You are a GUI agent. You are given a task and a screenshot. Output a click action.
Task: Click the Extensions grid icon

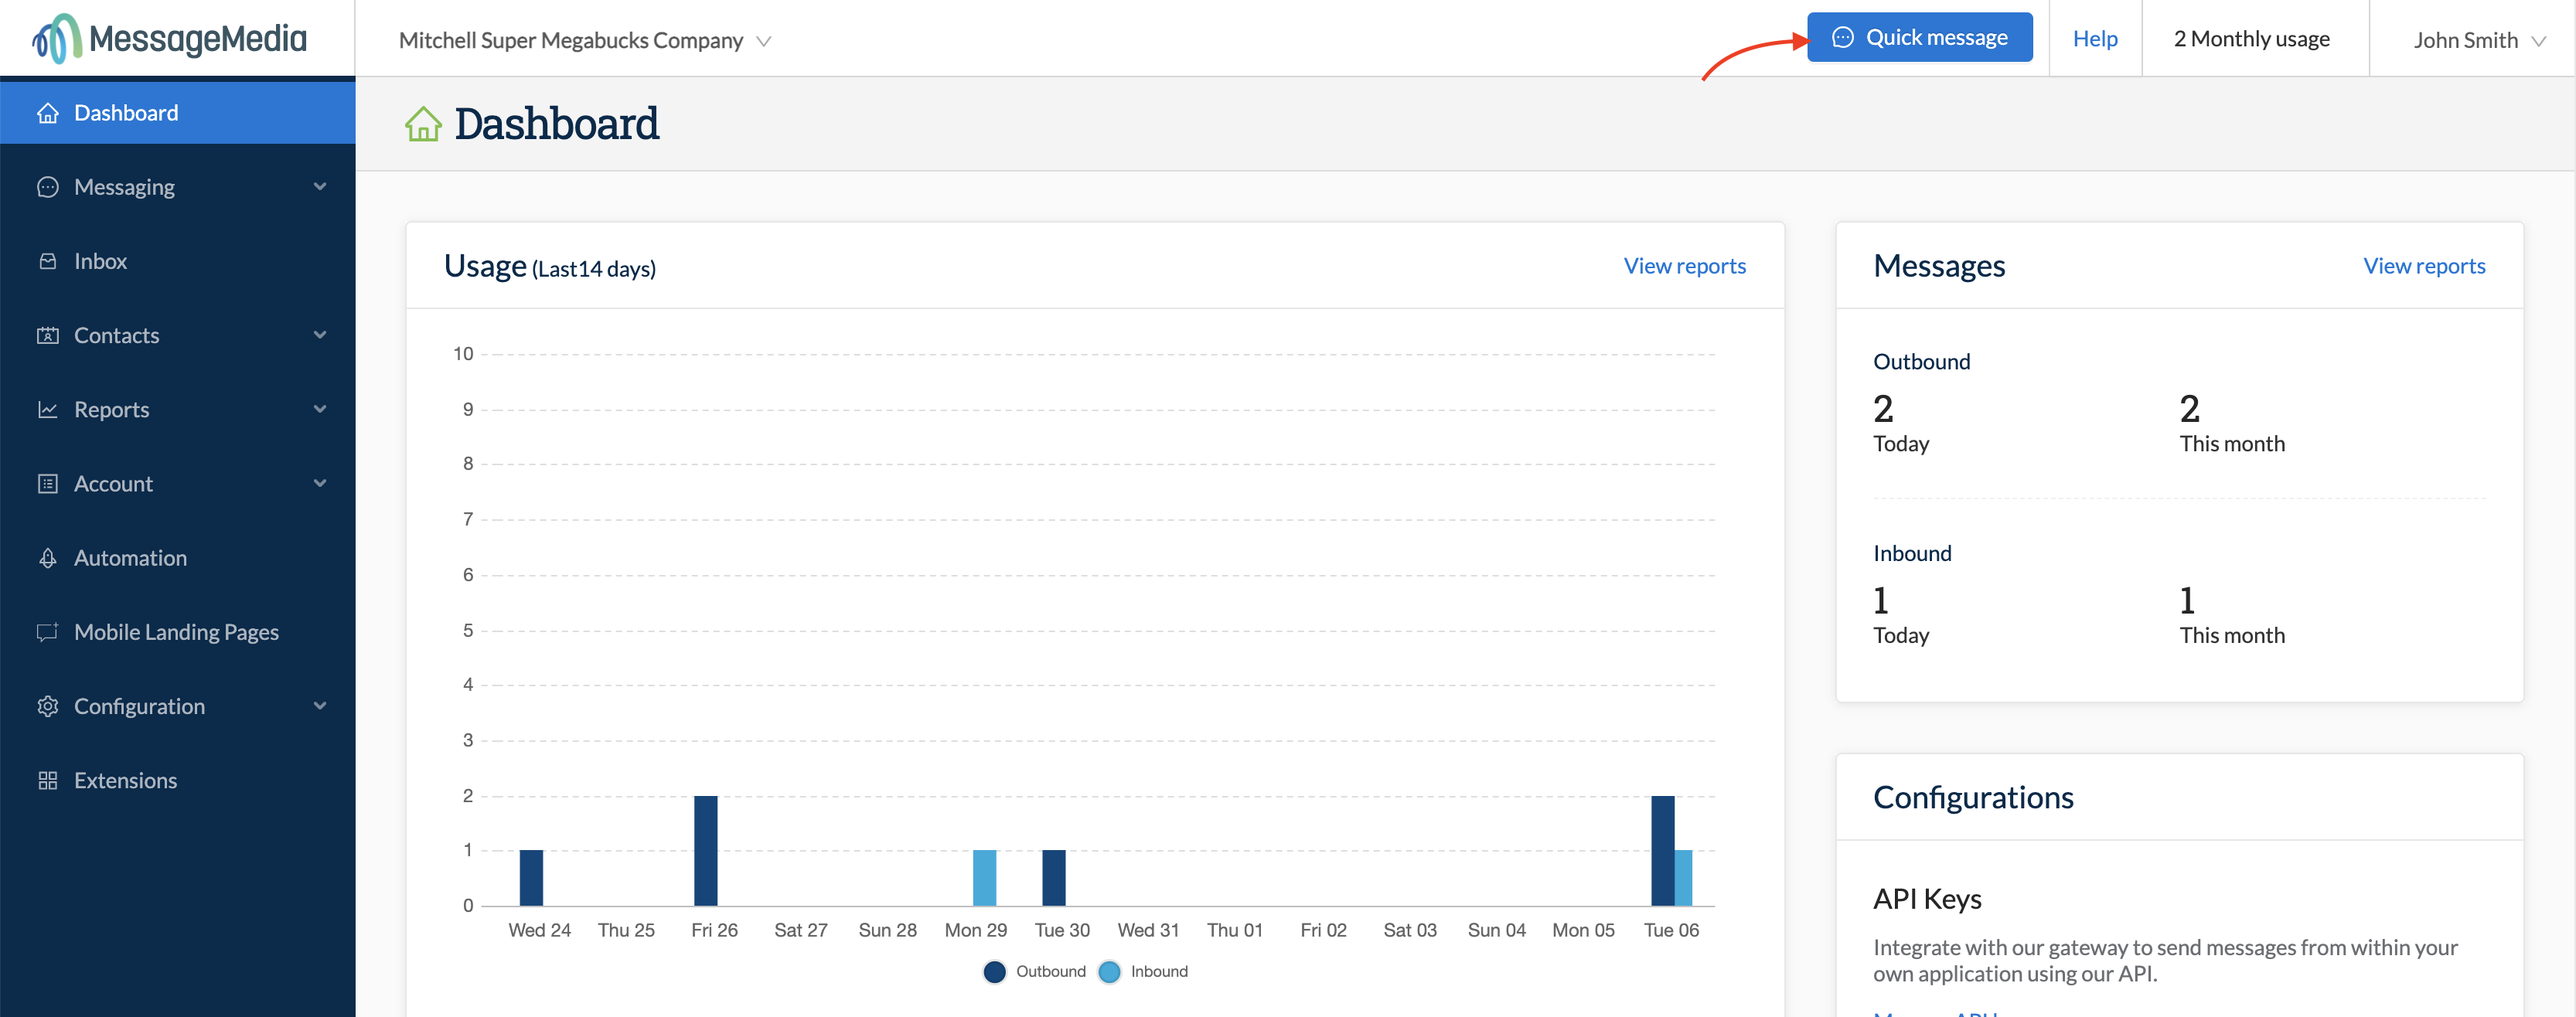click(x=47, y=780)
